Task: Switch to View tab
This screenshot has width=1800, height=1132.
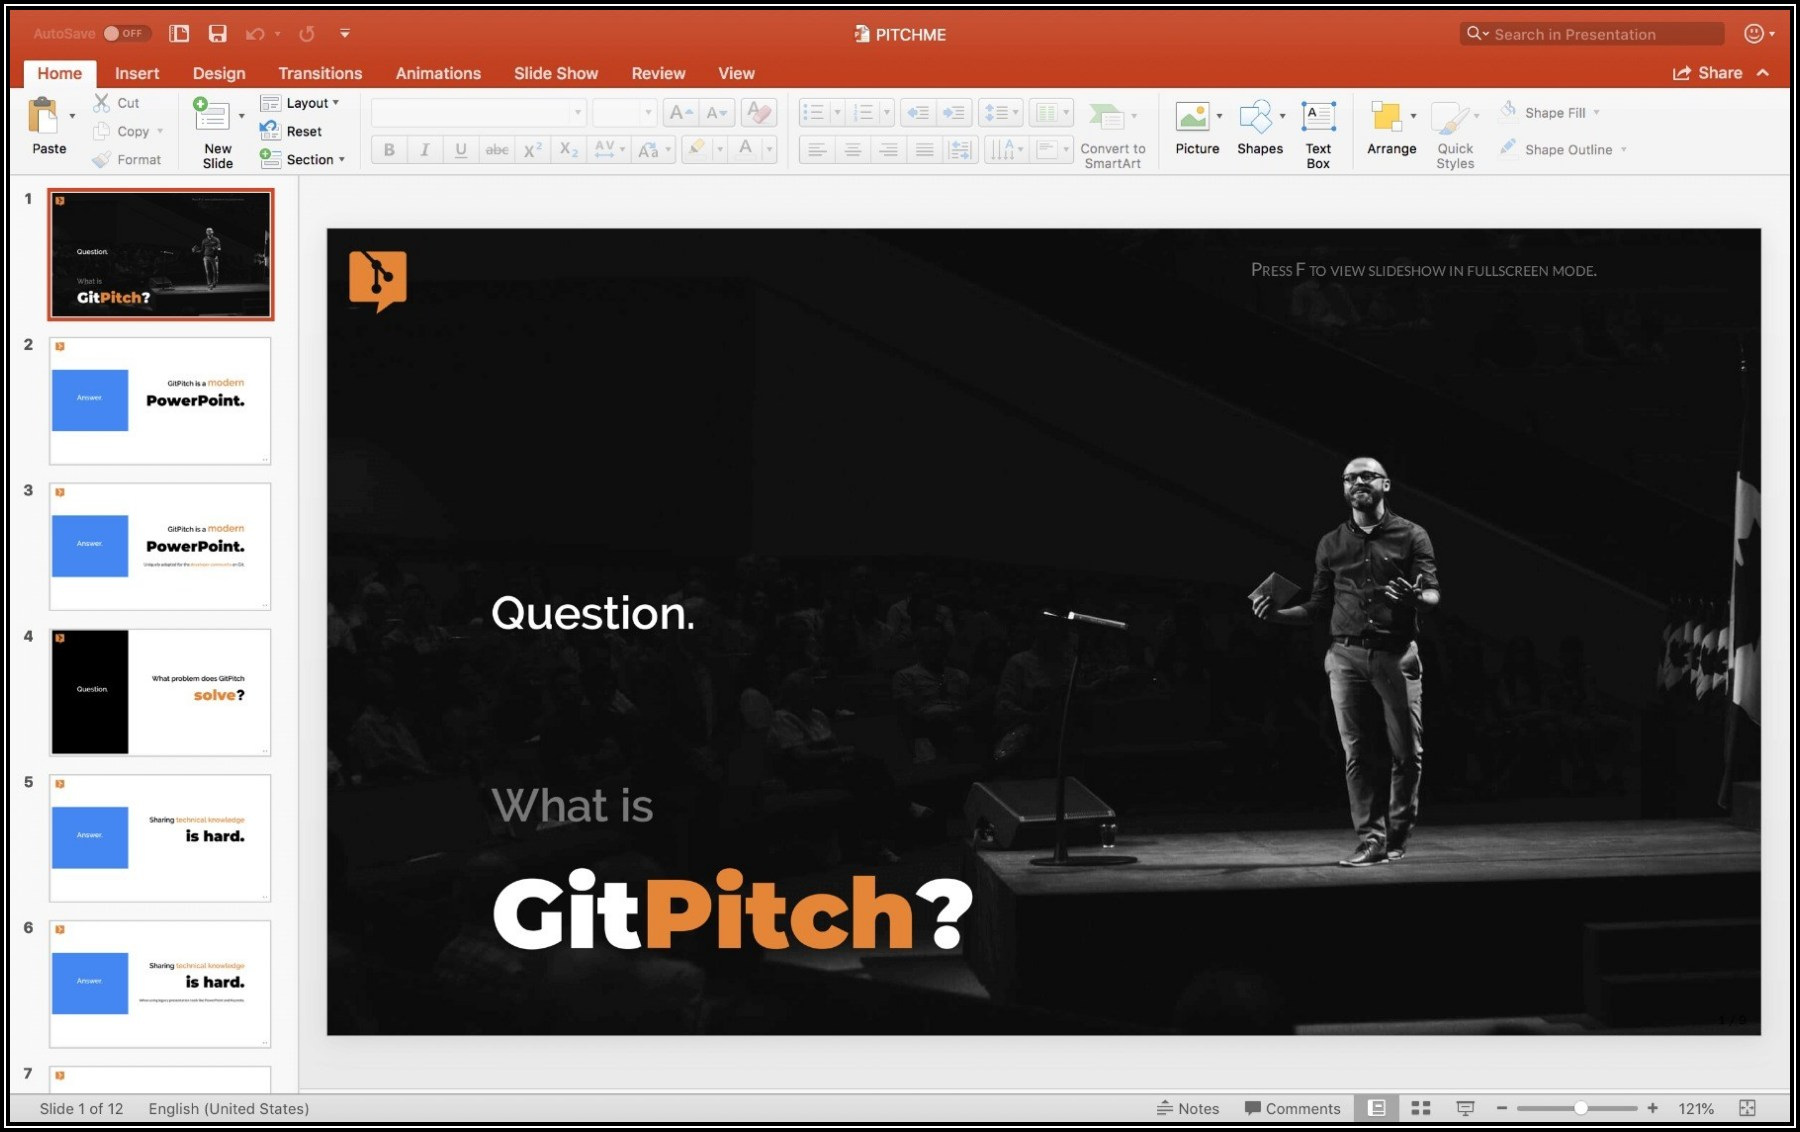Action: (736, 73)
